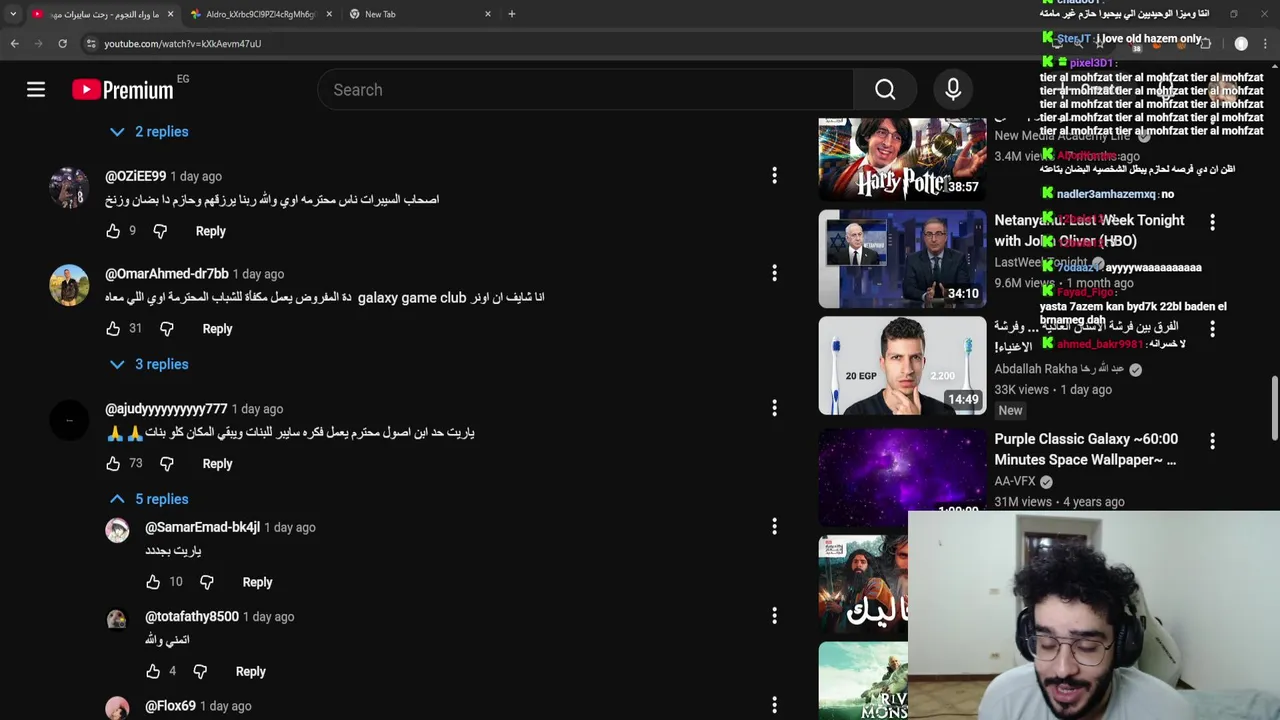Screen dimensions: 1280x720
Task: Like the comment by @OZiEE99
Action: tap(113, 231)
